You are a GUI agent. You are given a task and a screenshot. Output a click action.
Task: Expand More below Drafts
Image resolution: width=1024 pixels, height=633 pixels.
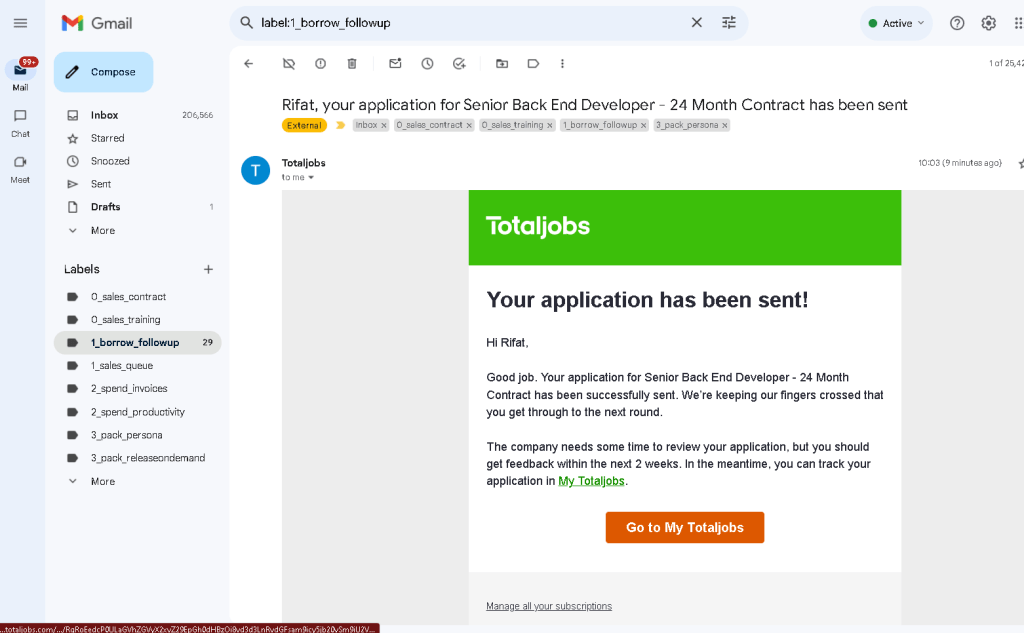[138, 231]
